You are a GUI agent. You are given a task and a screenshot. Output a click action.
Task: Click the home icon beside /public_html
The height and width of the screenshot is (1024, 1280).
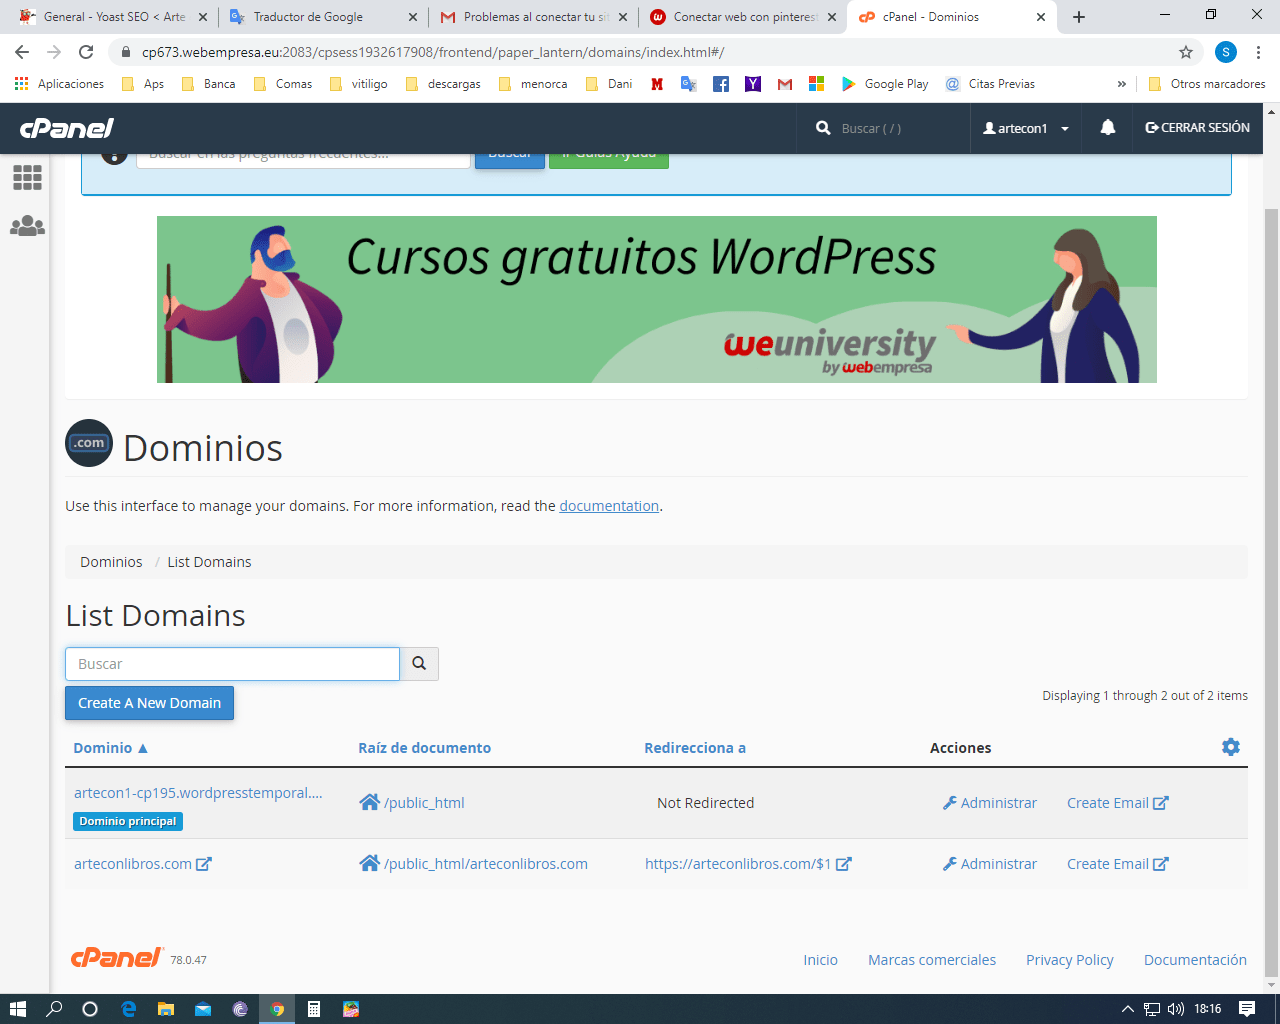point(369,802)
